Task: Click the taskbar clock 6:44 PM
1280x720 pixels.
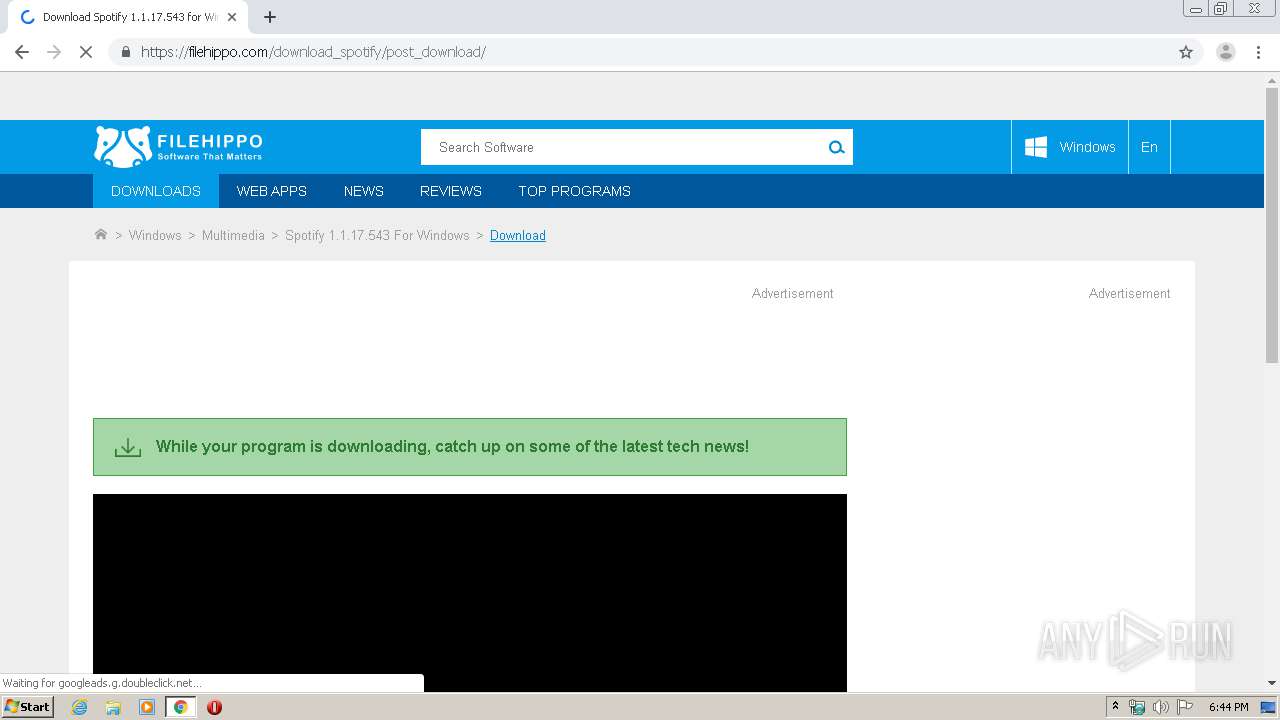Action: (x=1228, y=707)
